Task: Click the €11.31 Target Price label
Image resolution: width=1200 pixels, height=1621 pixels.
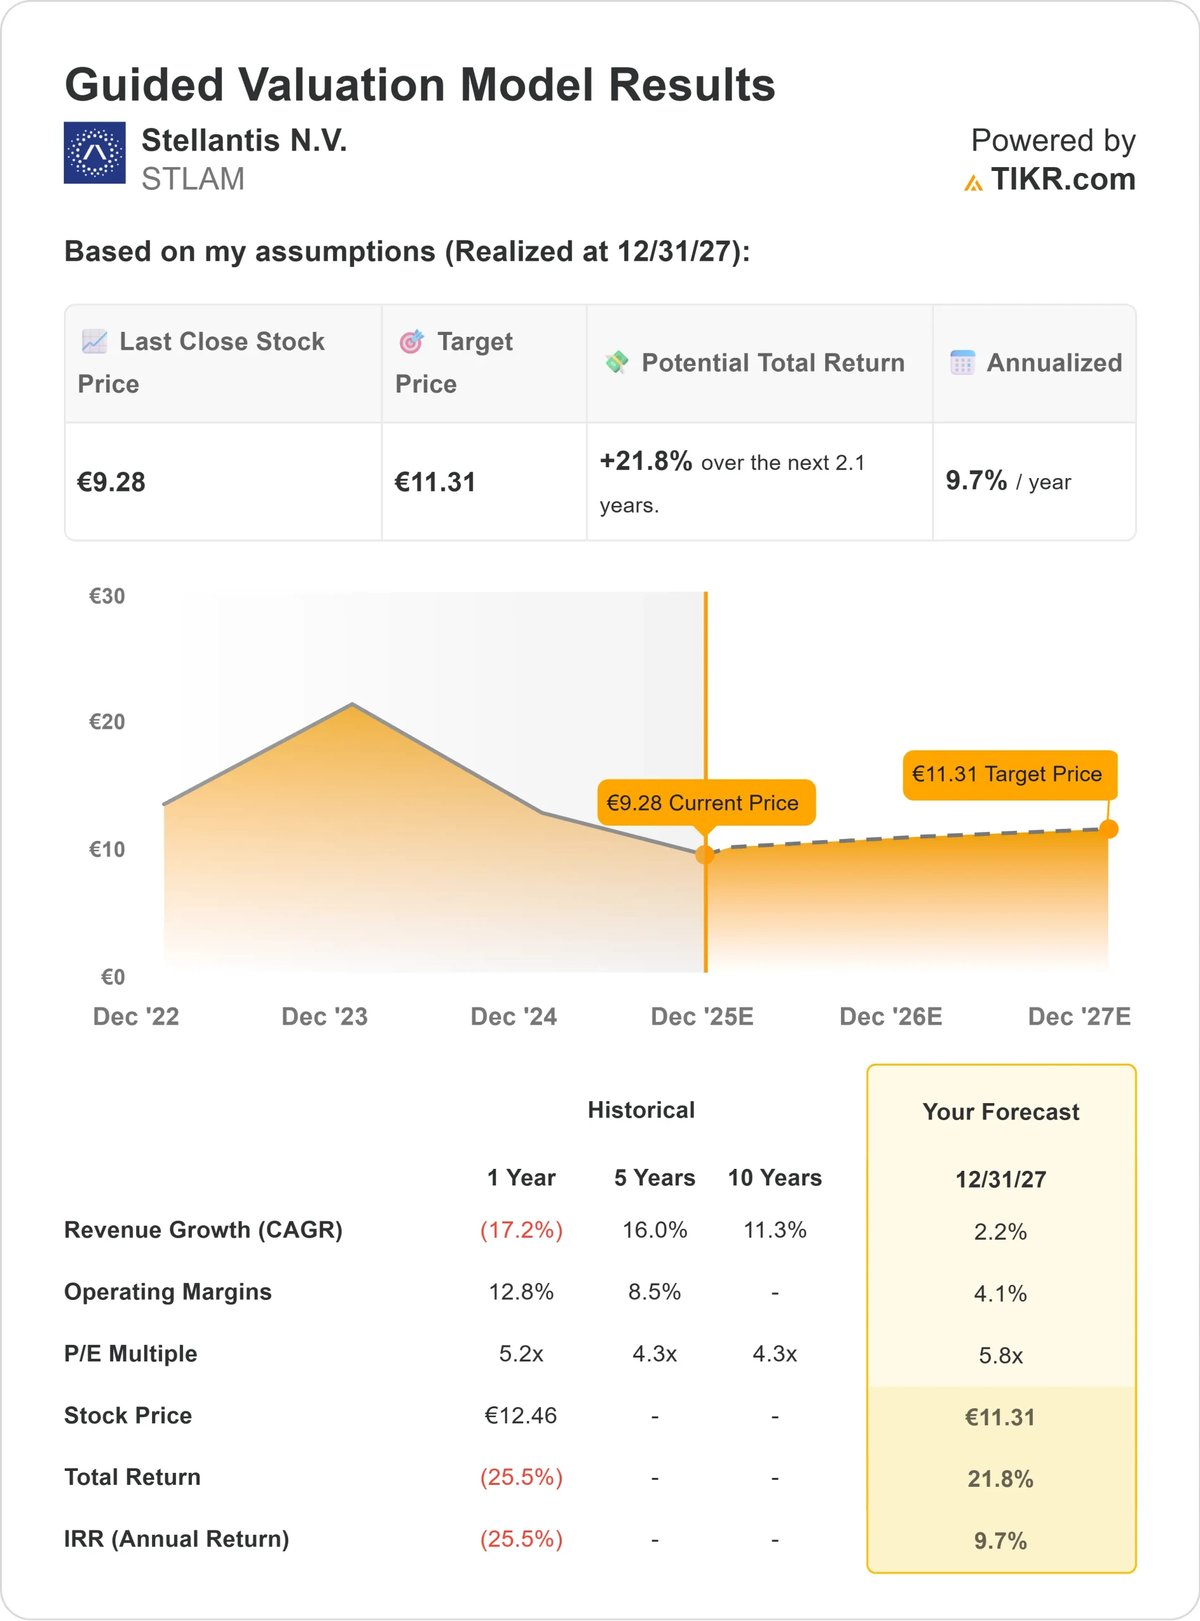Action: tap(1007, 775)
